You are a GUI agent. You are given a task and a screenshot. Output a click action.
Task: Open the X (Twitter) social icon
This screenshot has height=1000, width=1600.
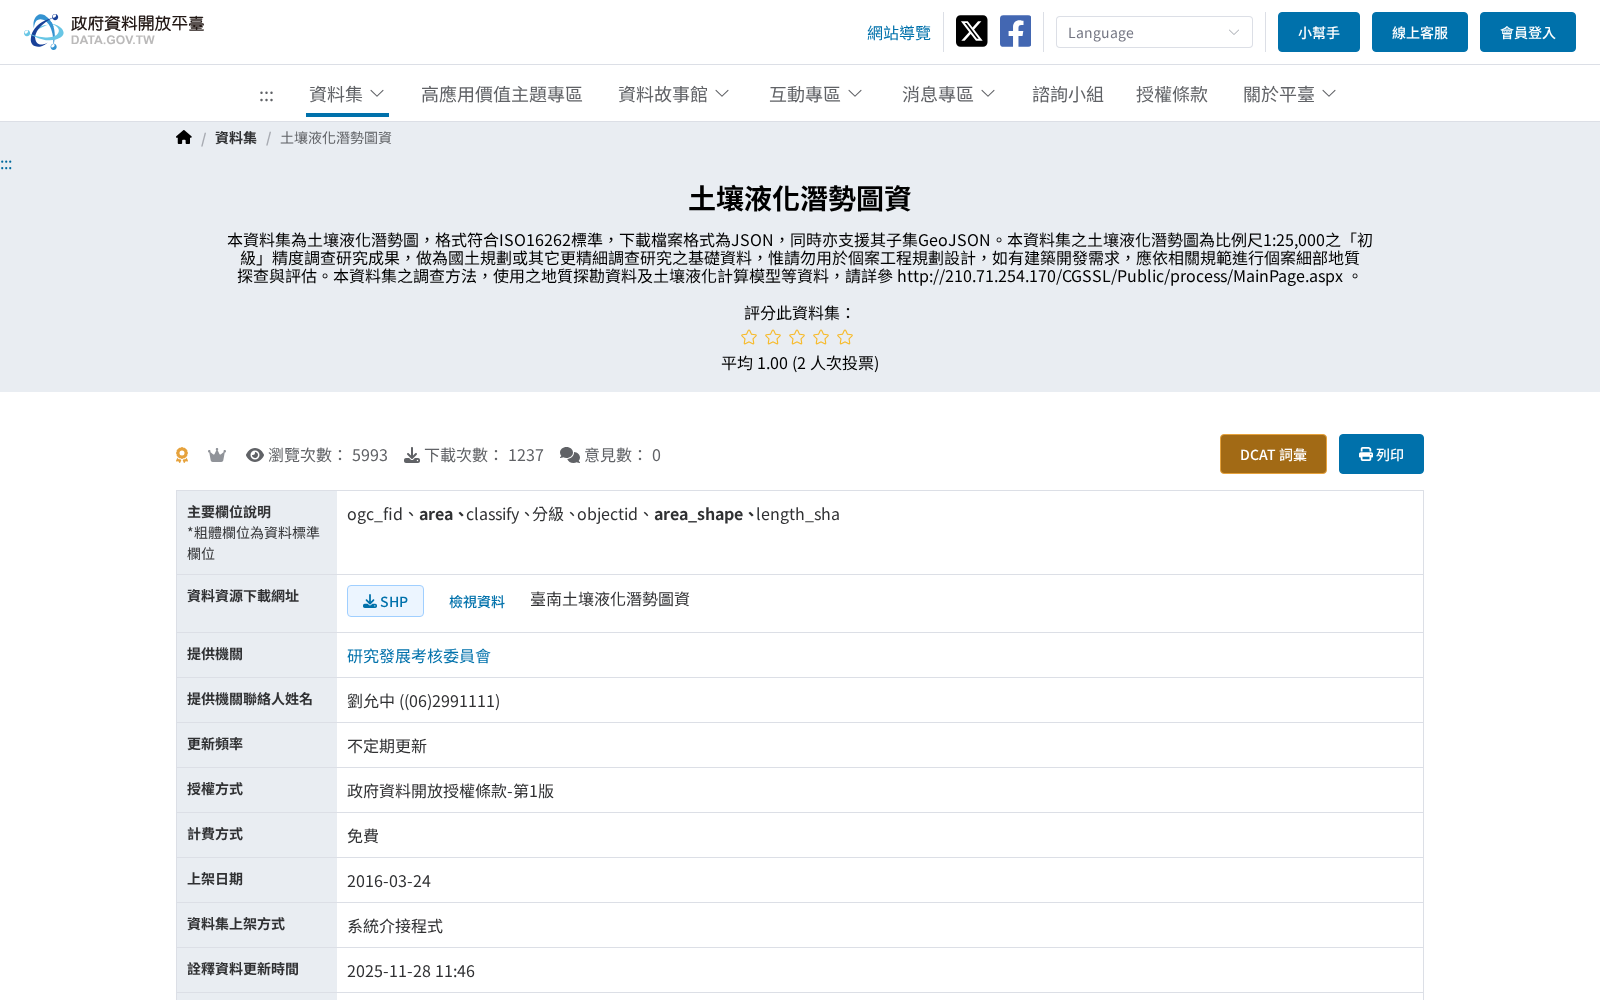pos(971,31)
